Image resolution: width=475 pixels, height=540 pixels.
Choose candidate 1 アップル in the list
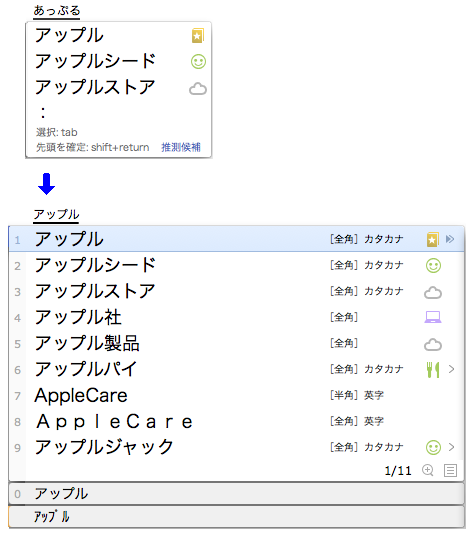point(236,239)
